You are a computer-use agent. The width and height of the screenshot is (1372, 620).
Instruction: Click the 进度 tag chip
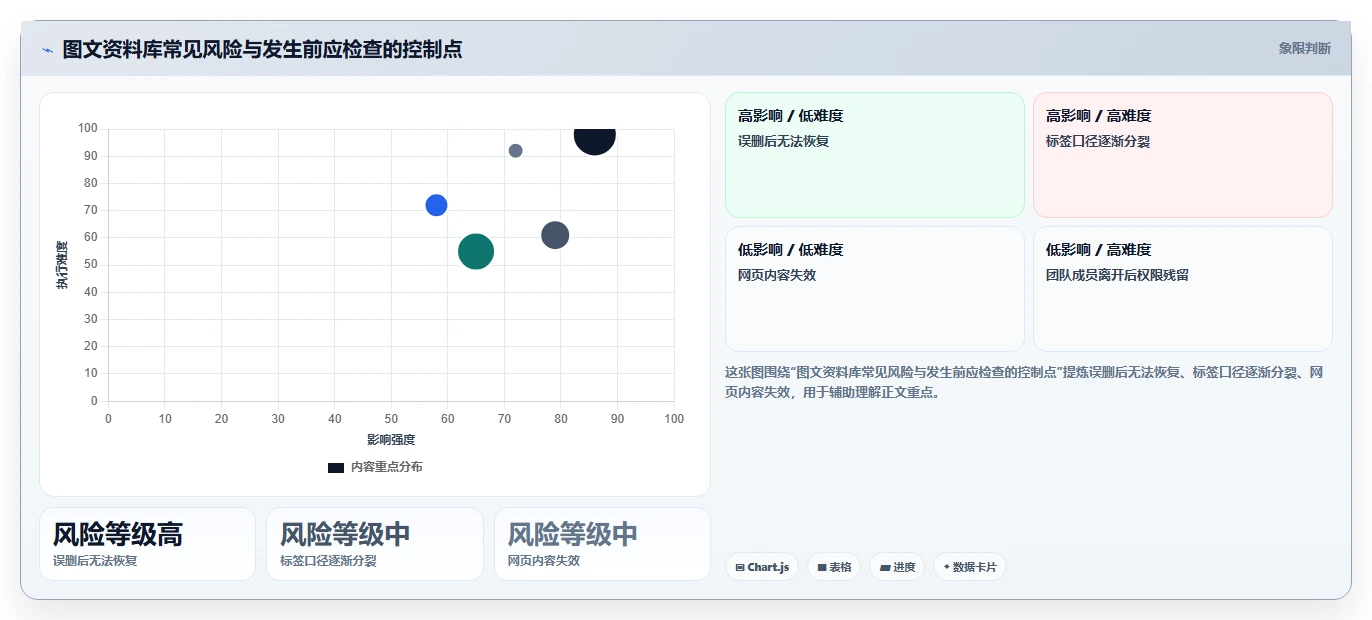(897, 567)
